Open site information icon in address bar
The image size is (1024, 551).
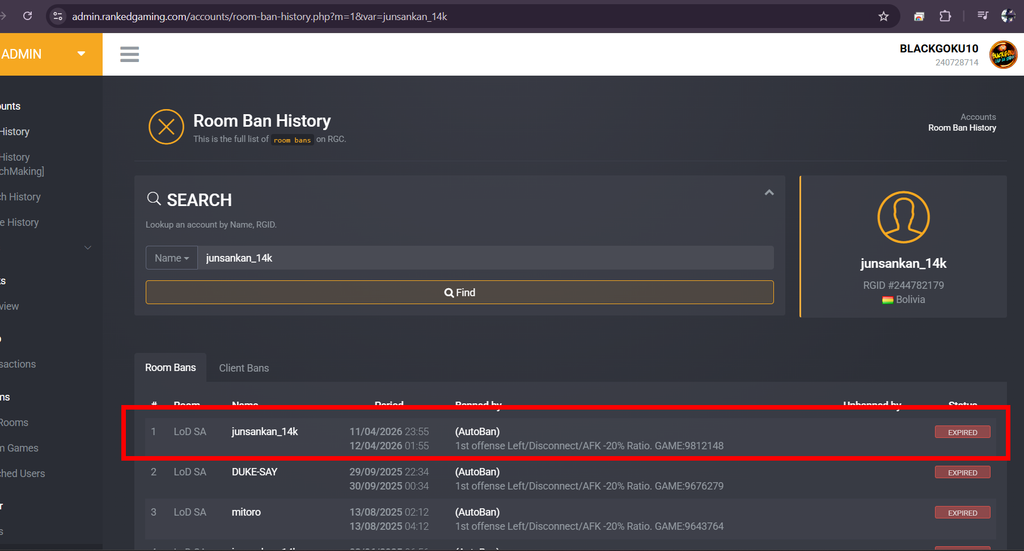pos(57,16)
